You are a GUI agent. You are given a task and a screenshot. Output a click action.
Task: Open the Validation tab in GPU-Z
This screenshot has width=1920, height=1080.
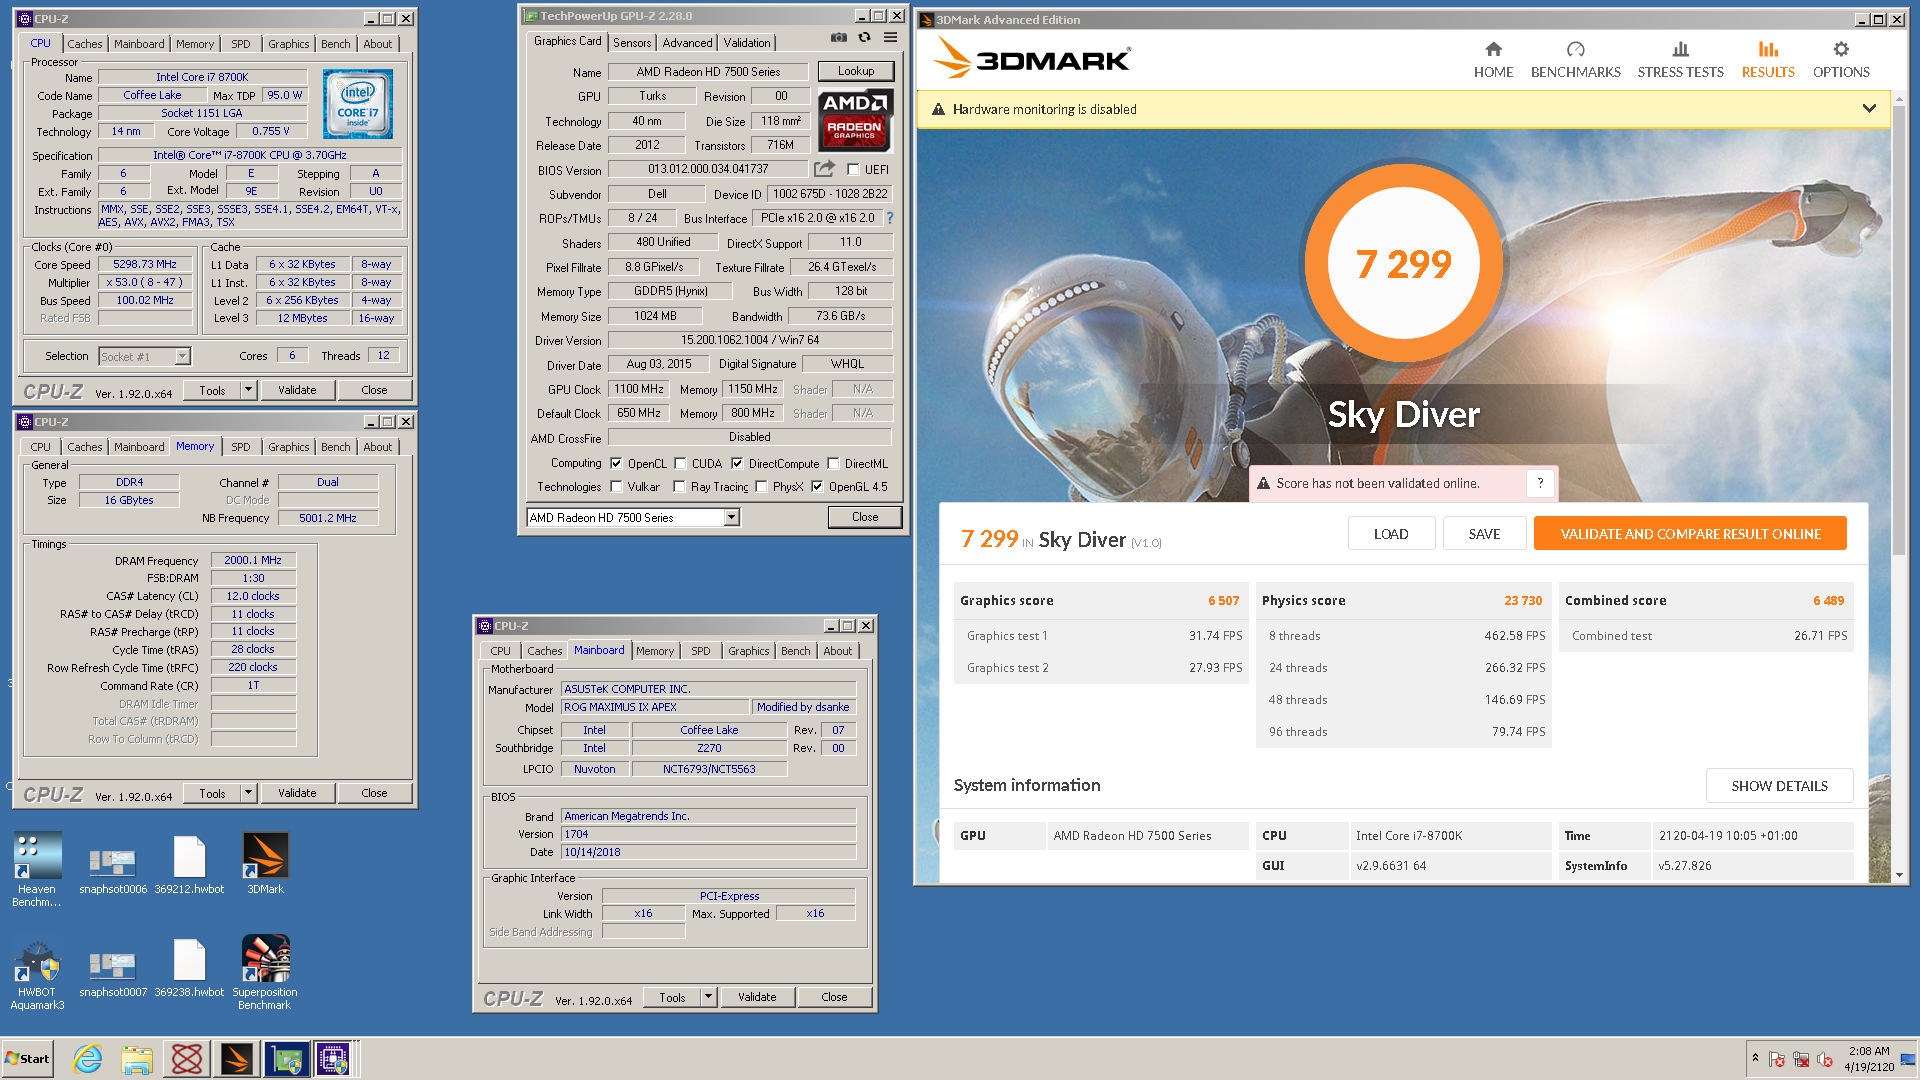click(747, 42)
